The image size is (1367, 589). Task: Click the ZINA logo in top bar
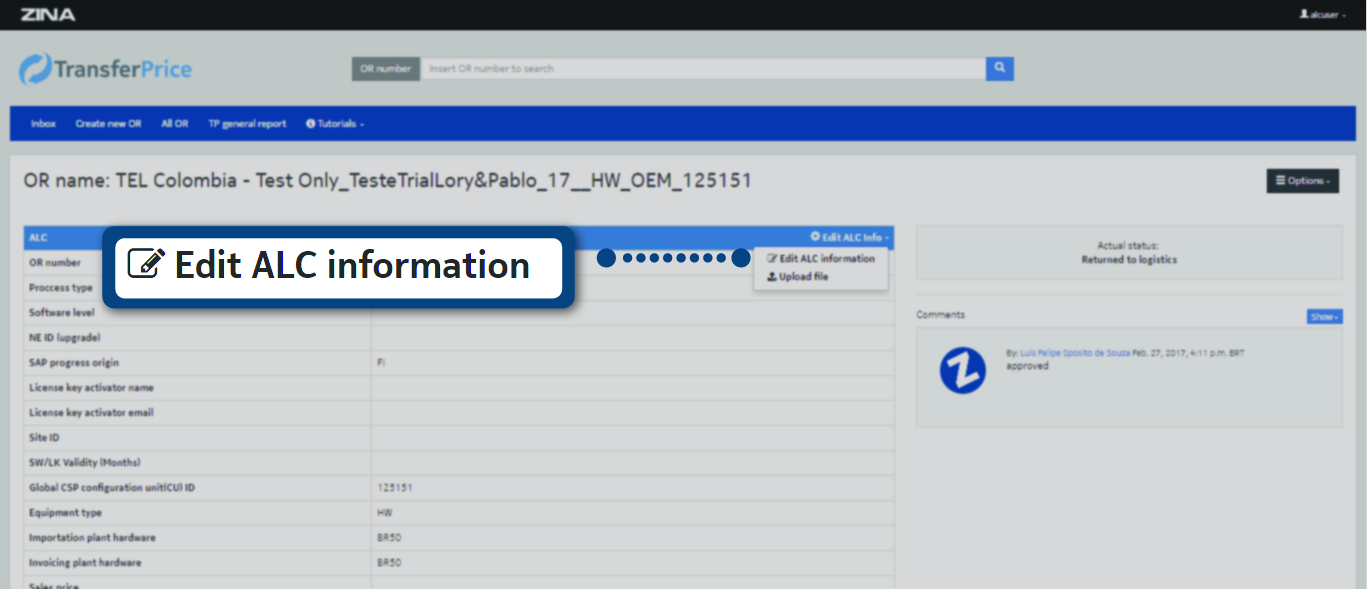(47, 14)
